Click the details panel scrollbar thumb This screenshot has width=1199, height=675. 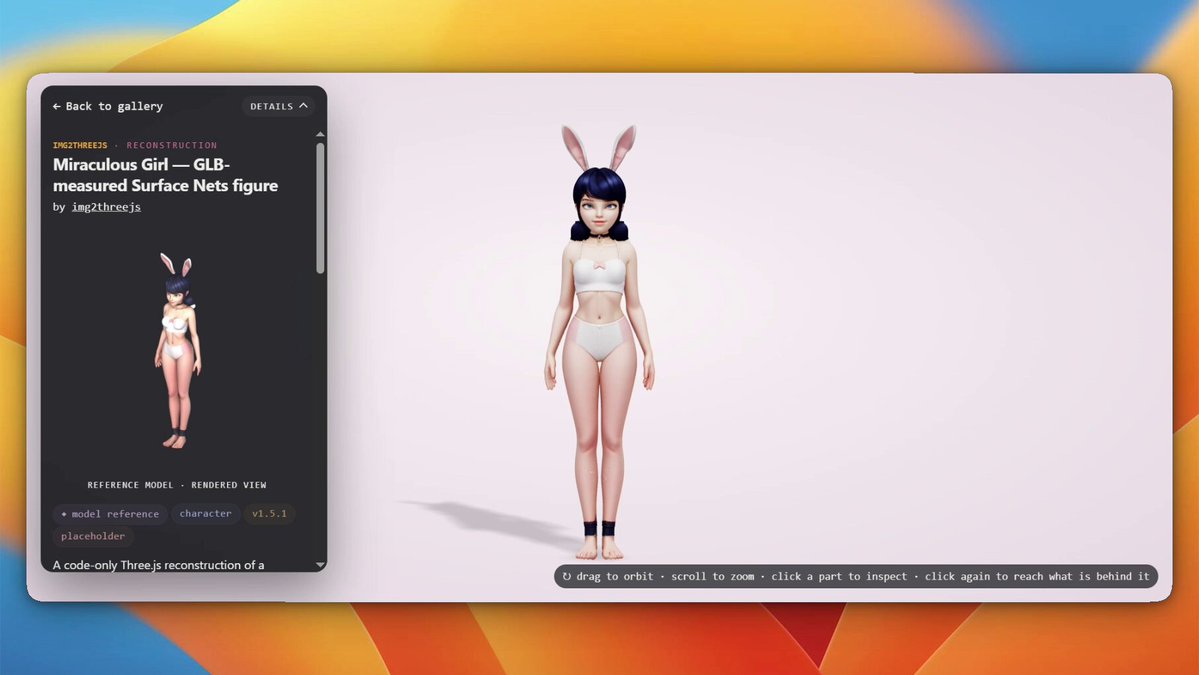[x=320, y=207]
